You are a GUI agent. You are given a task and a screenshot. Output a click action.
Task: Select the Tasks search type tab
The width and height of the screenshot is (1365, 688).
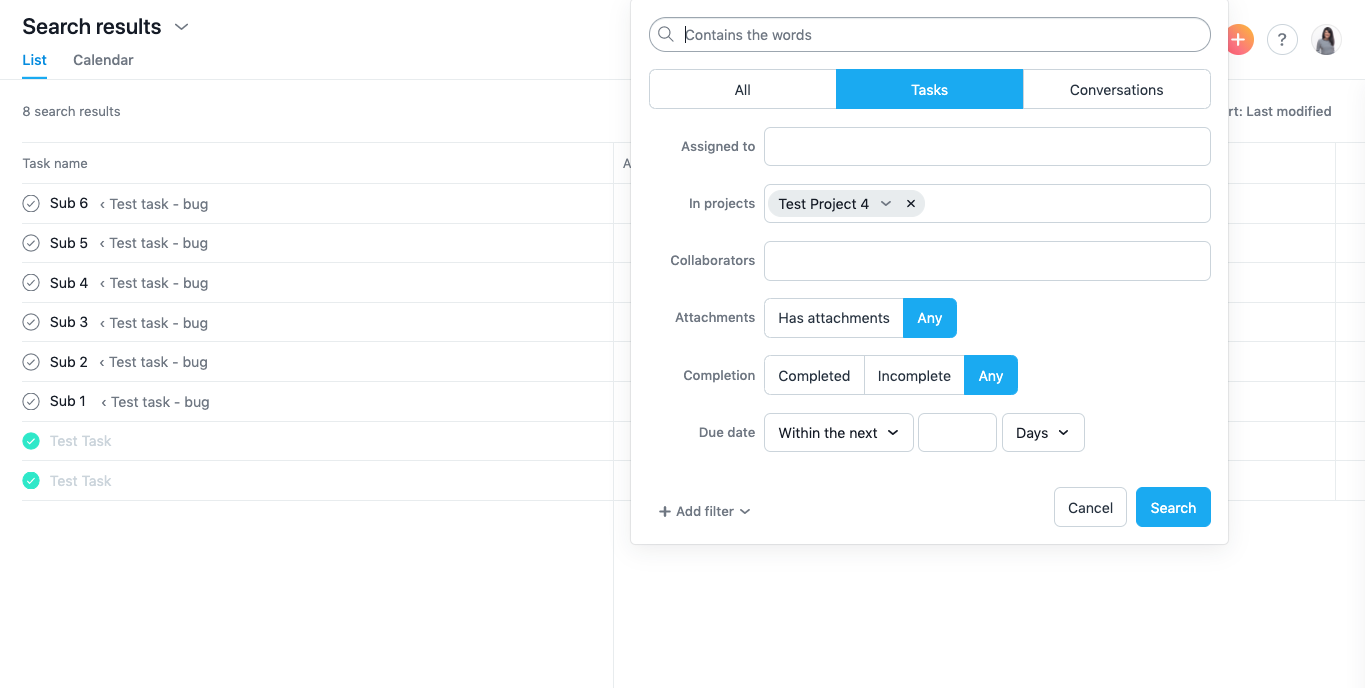pyautogui.click(x=929, y=90)
